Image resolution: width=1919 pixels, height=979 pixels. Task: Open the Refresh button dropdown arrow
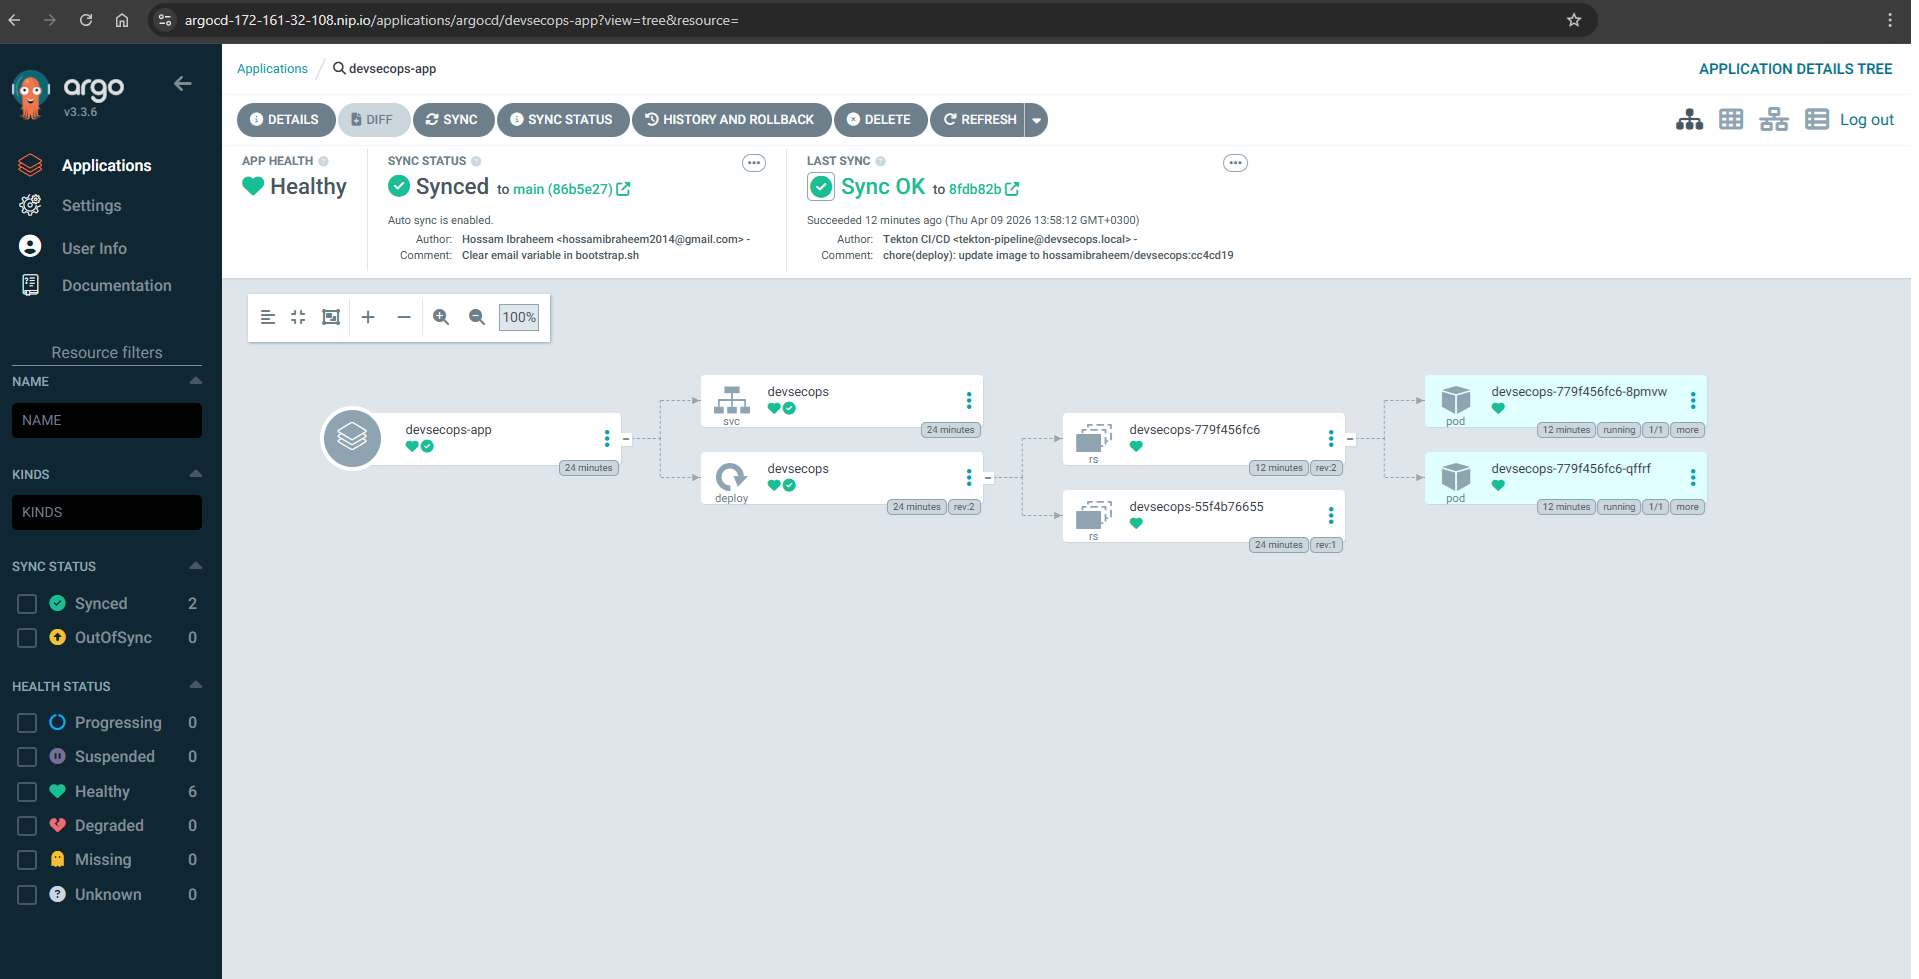coord(1036,119)
